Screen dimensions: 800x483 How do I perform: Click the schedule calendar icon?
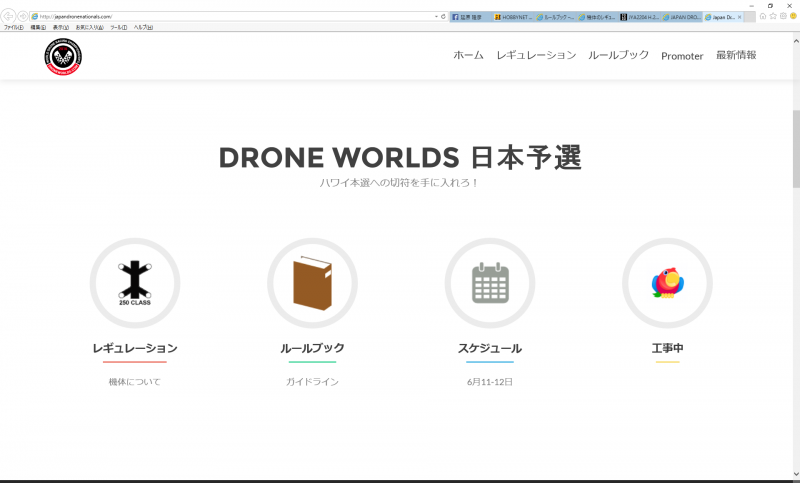point(490,283)
